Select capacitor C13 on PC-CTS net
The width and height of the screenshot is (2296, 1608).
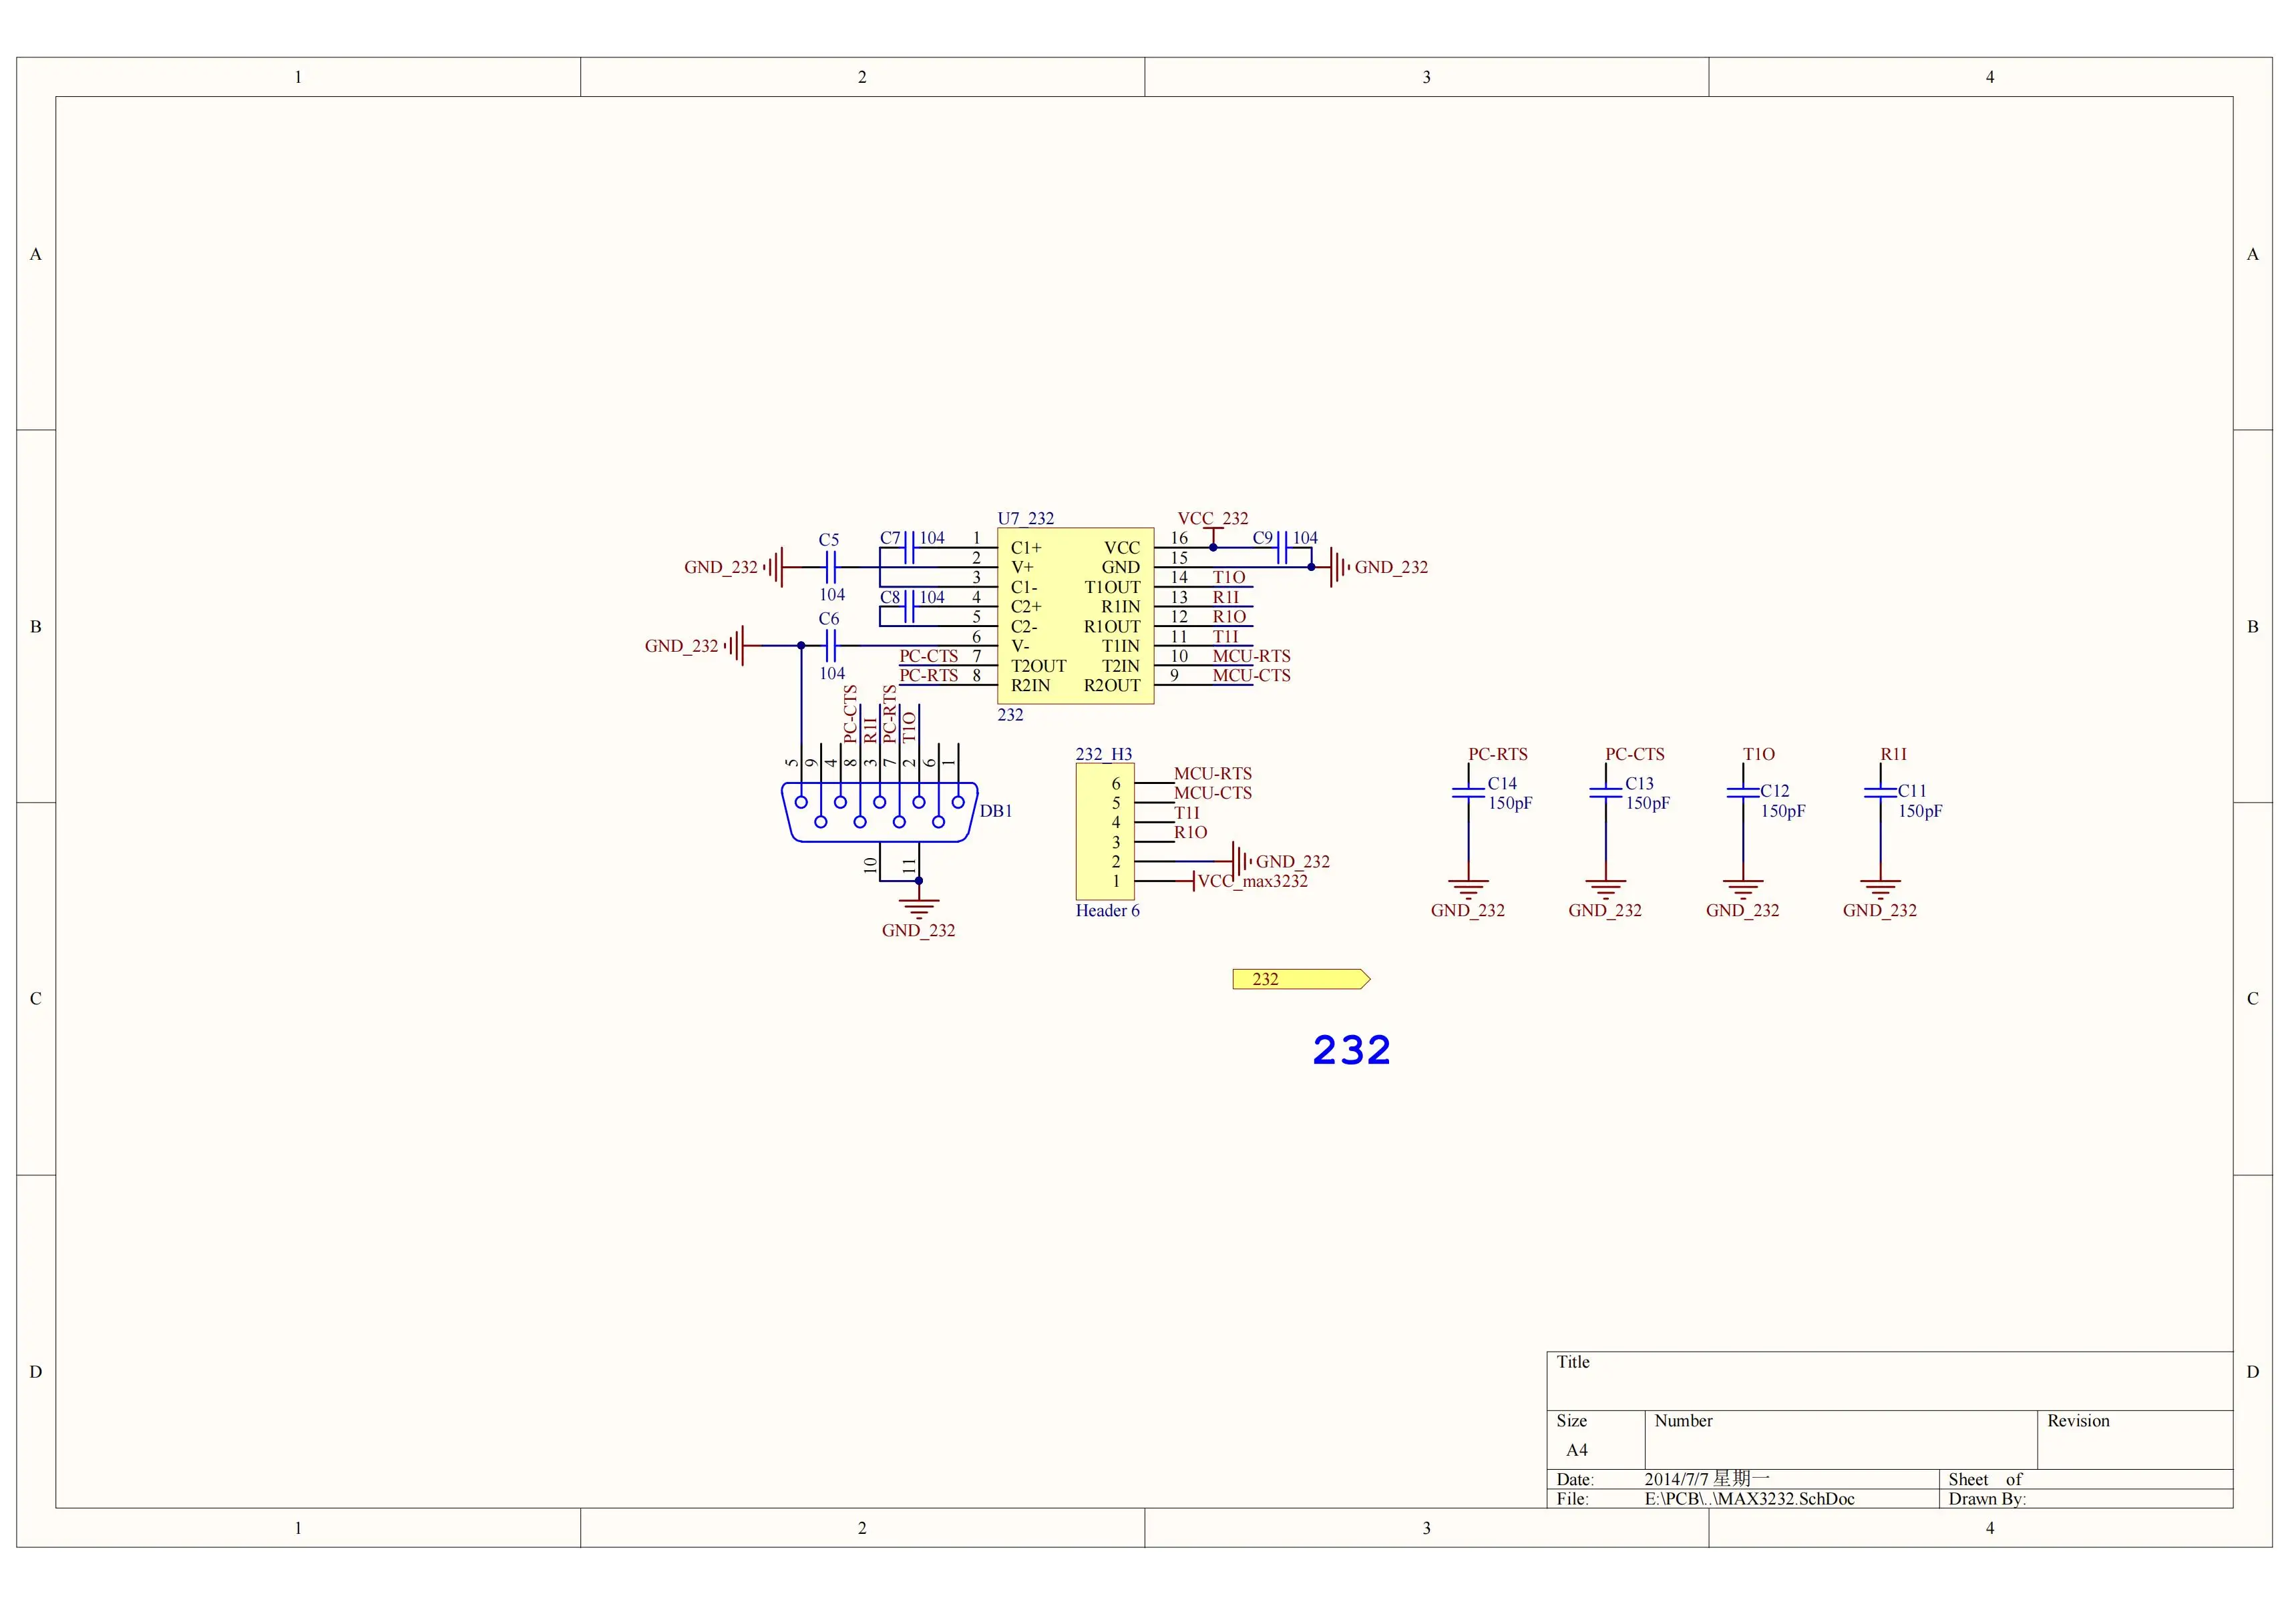point(1605,792)
